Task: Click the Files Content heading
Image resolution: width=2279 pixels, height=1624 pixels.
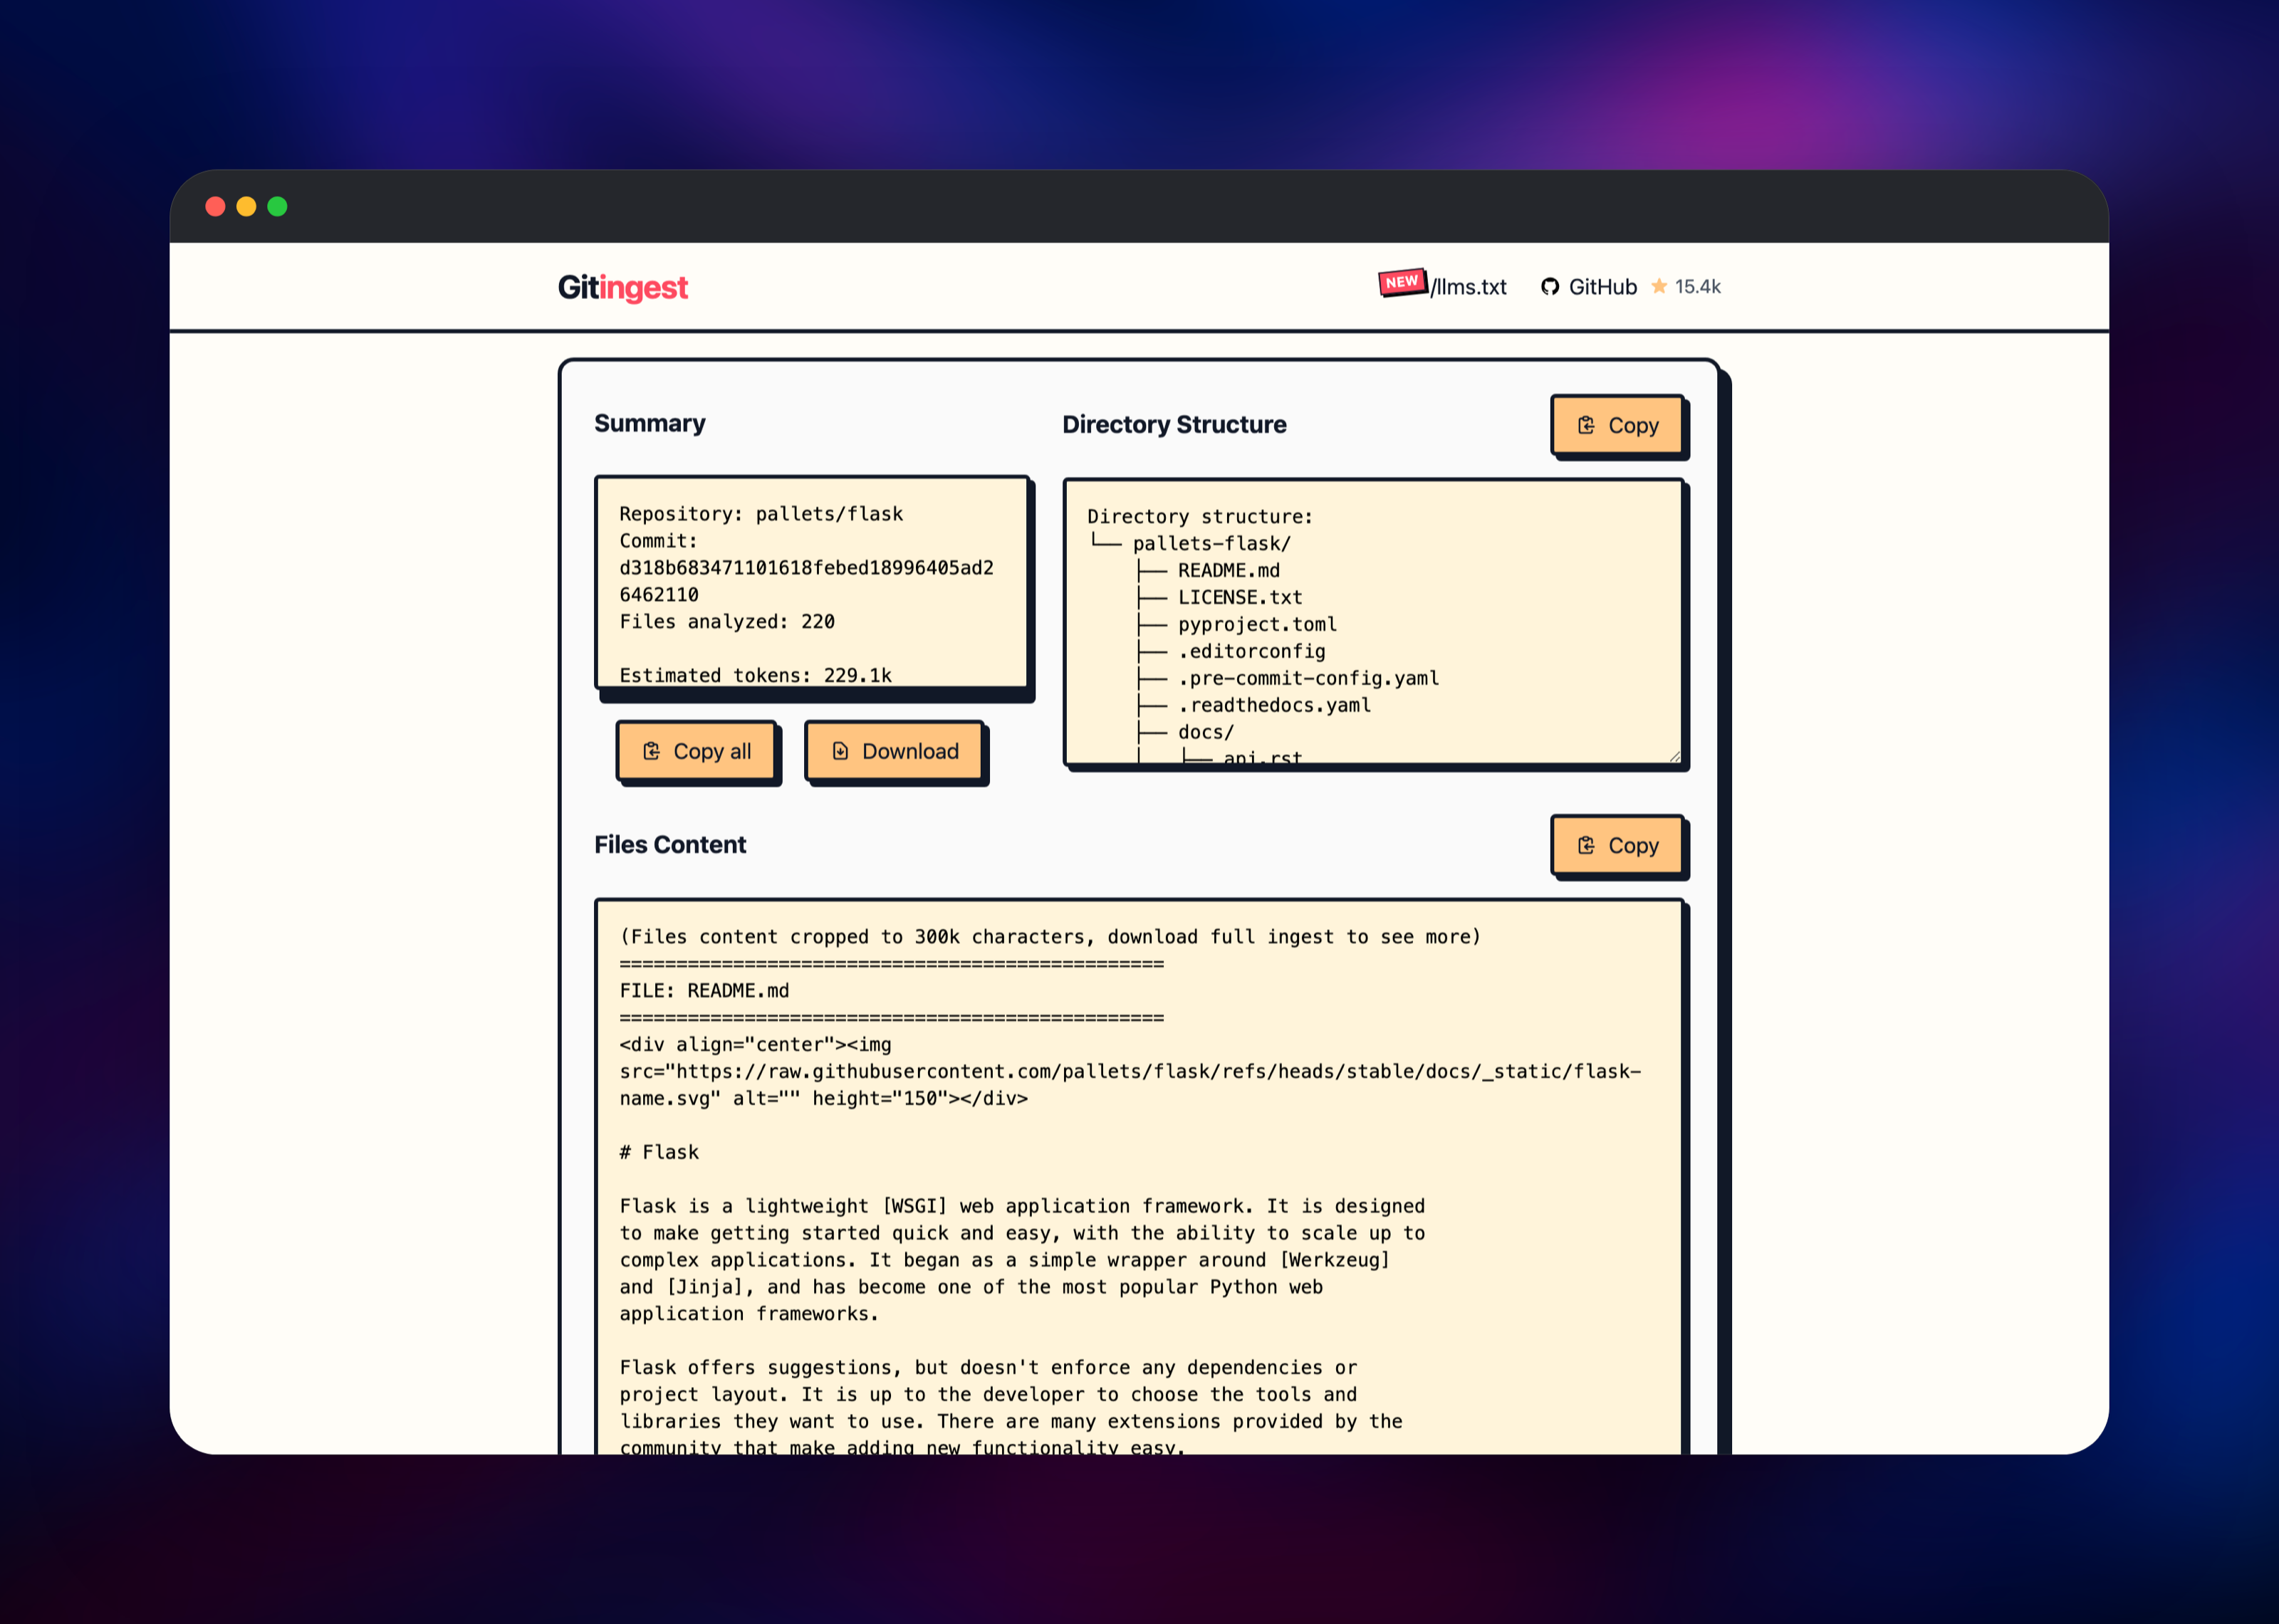Action: (670, 845)
